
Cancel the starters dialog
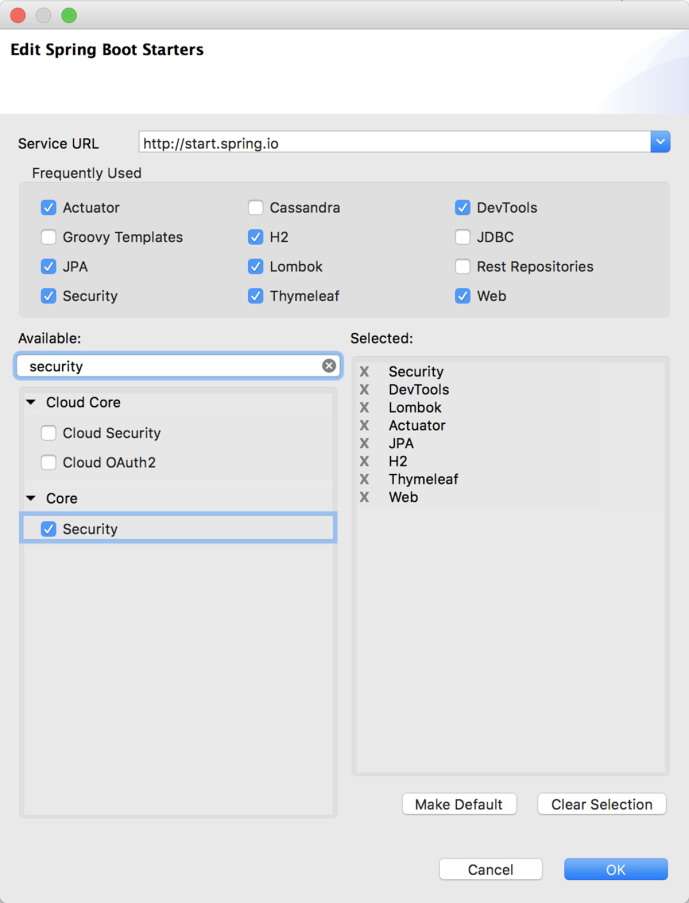click(490, 869)
